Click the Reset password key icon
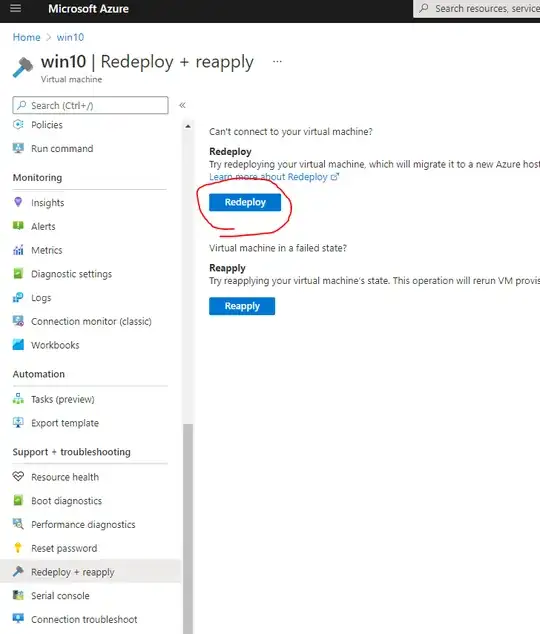Screen dimensions: 540x634 pyautogui.click(x=18, y=548)
